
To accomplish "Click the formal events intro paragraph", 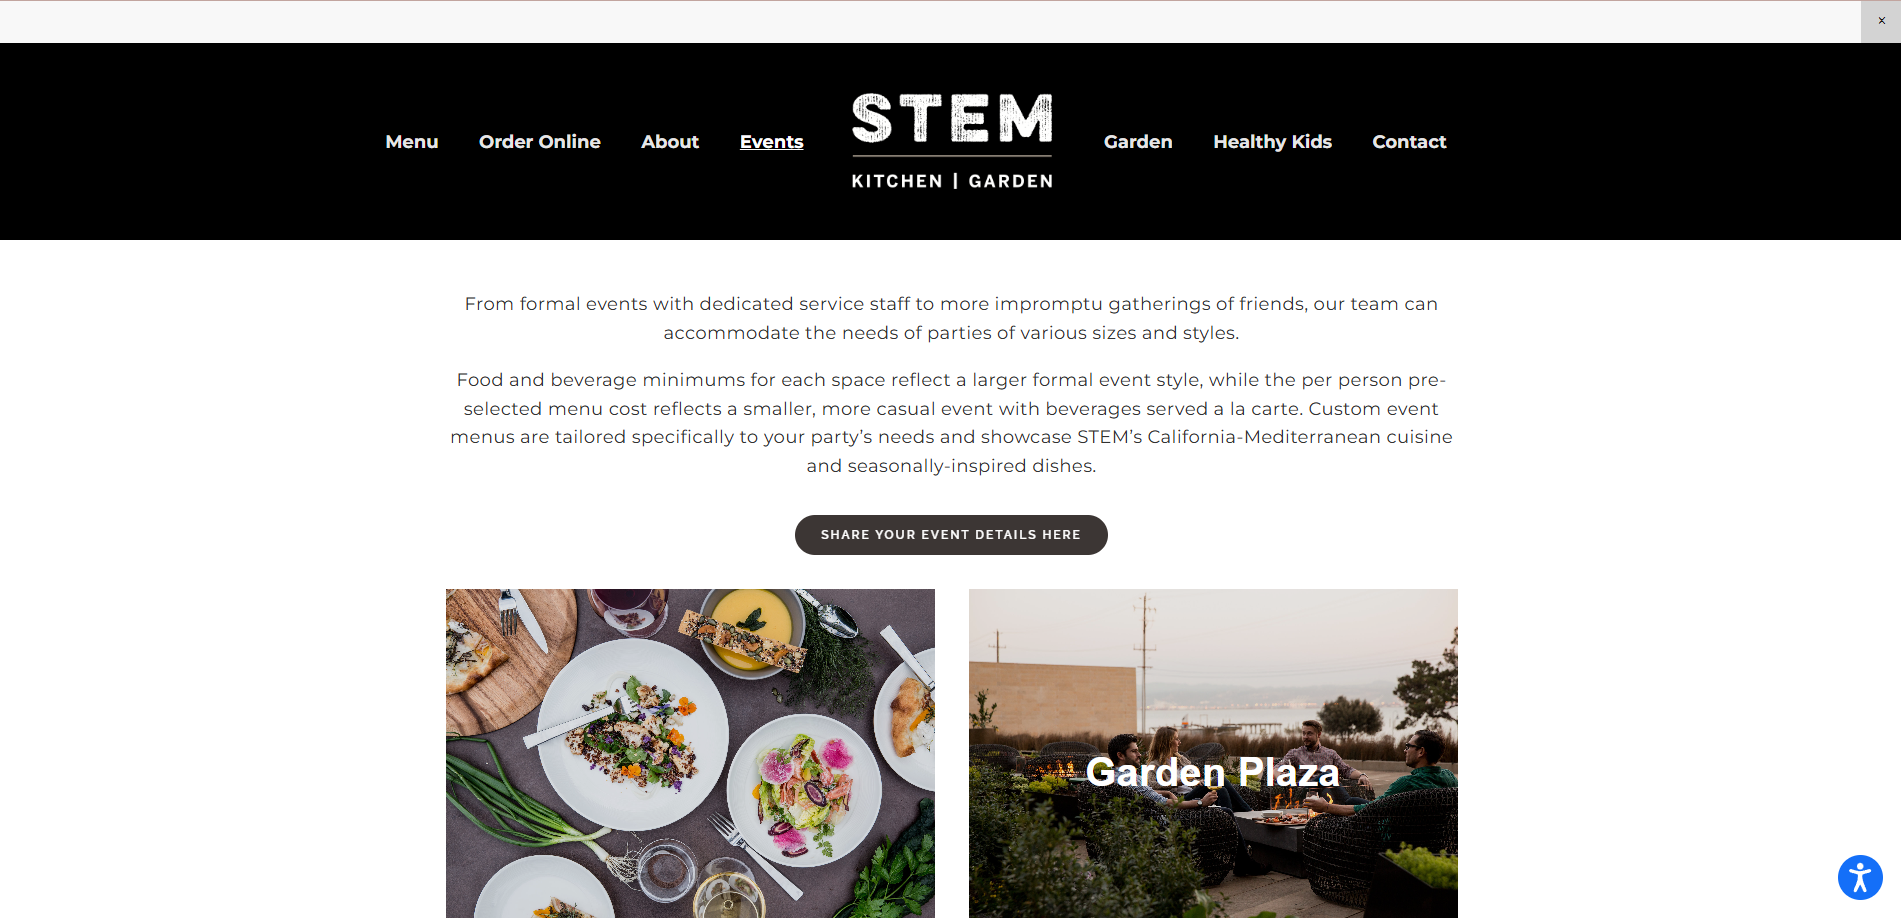I will 951,318.
